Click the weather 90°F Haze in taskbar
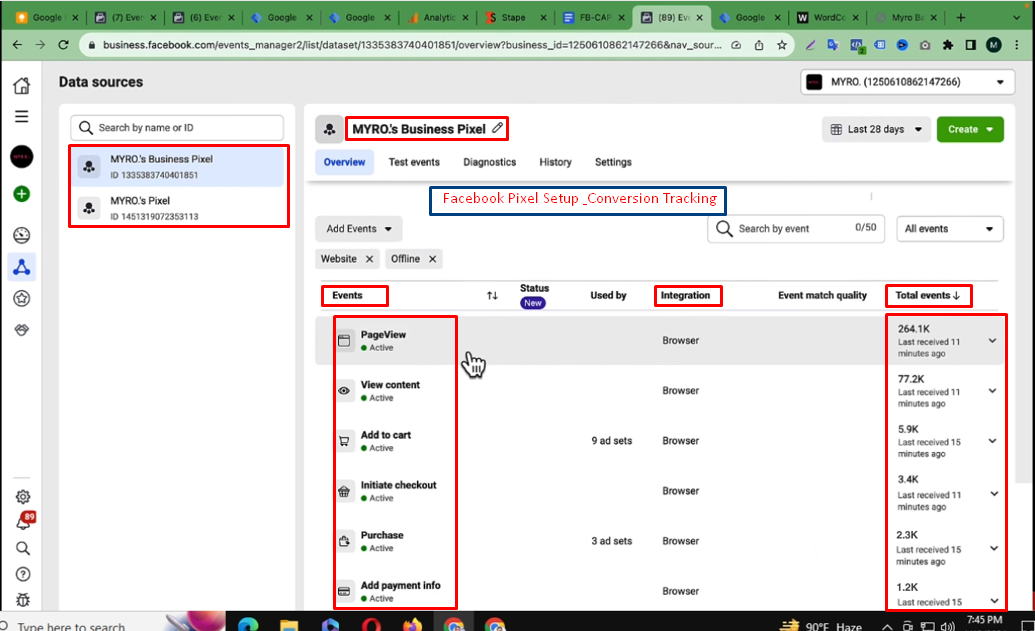This screenshot has width=1035, height=631. click(822, 626)
